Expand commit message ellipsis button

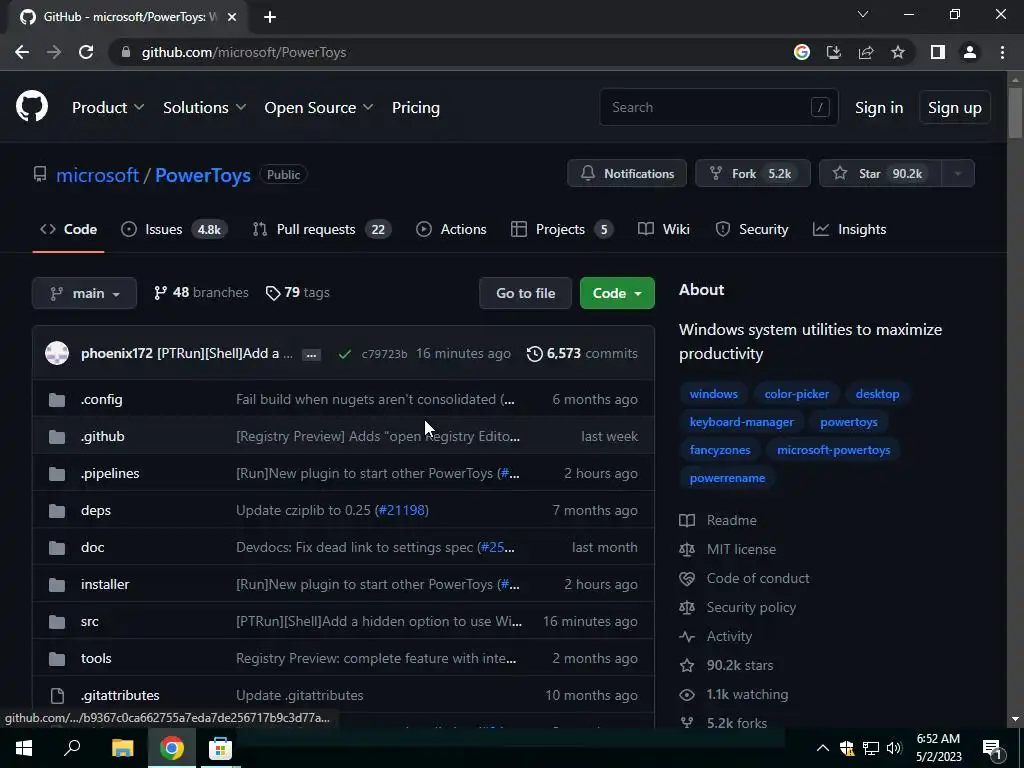(312, 355)
